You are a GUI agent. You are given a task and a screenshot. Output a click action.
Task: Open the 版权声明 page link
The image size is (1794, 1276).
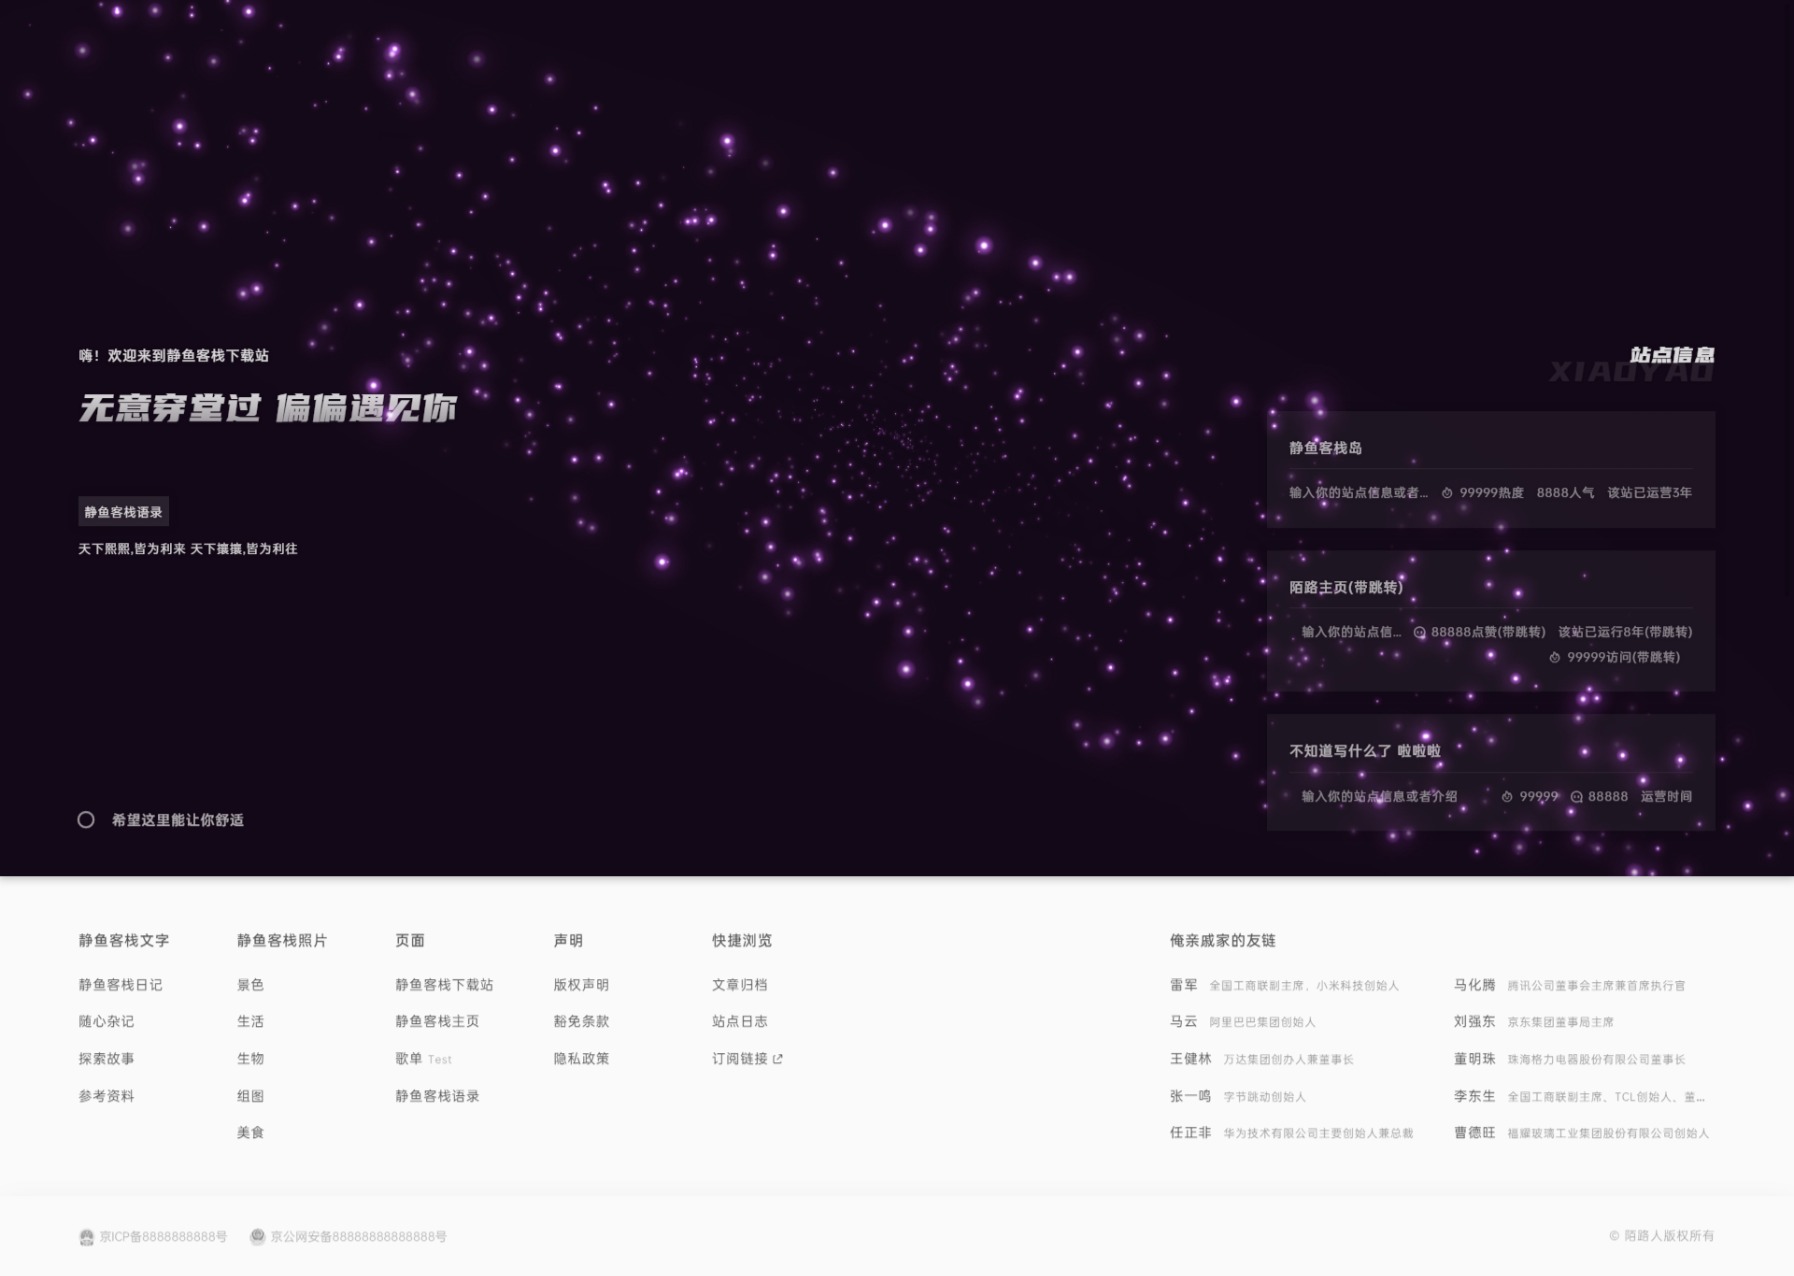coord(581,985)
